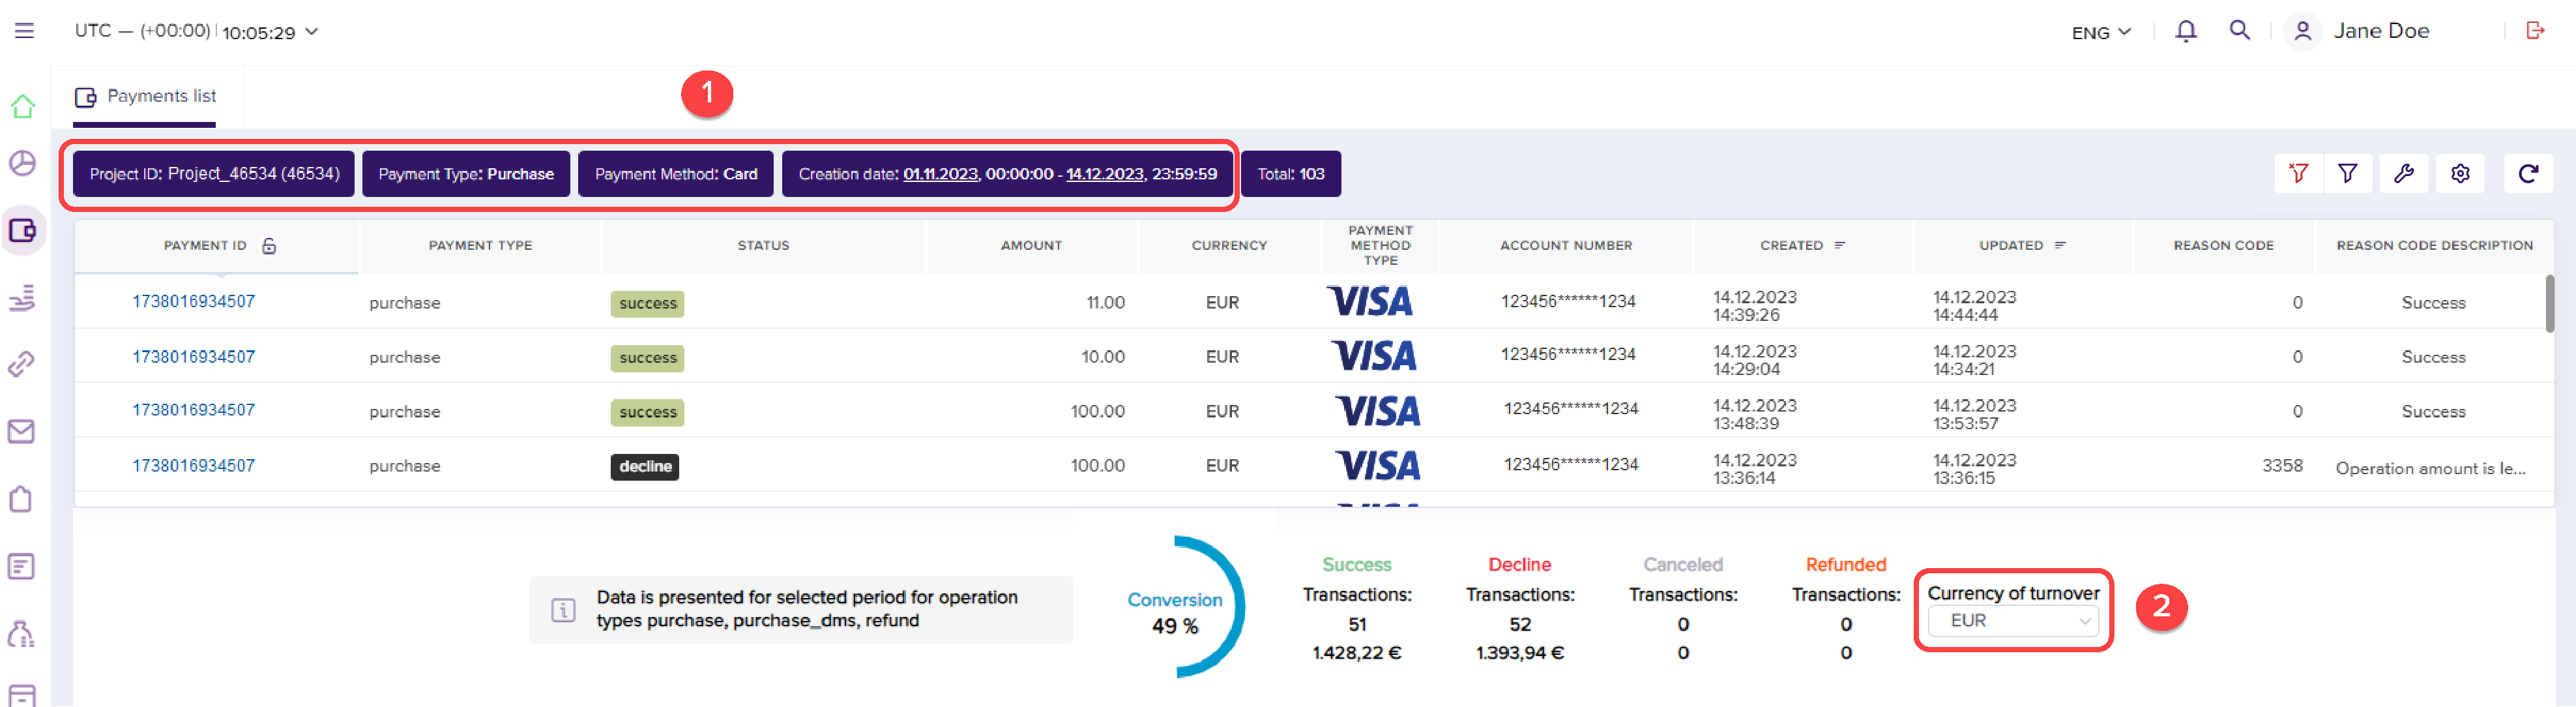2576x707 pixels.
Task: Click the Success transactions count 51
Action: [x=1357, y=624]
